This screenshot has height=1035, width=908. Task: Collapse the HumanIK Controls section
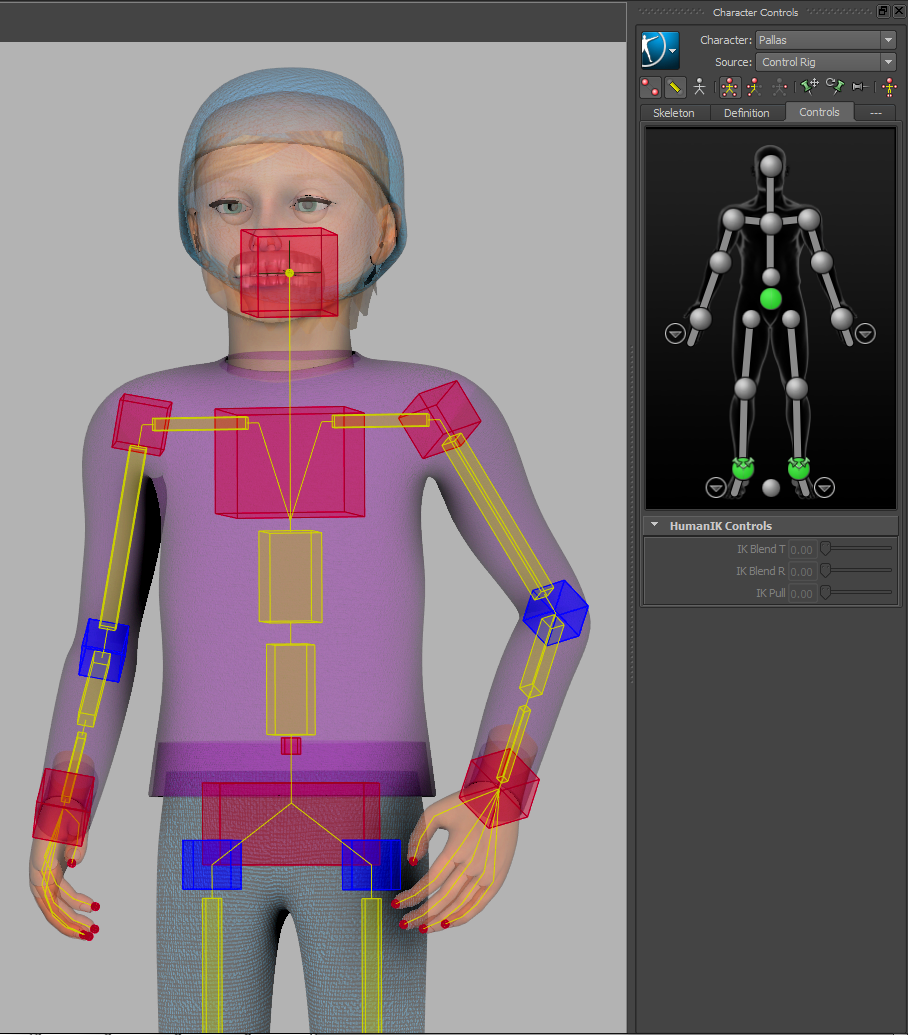click(654, 524)
